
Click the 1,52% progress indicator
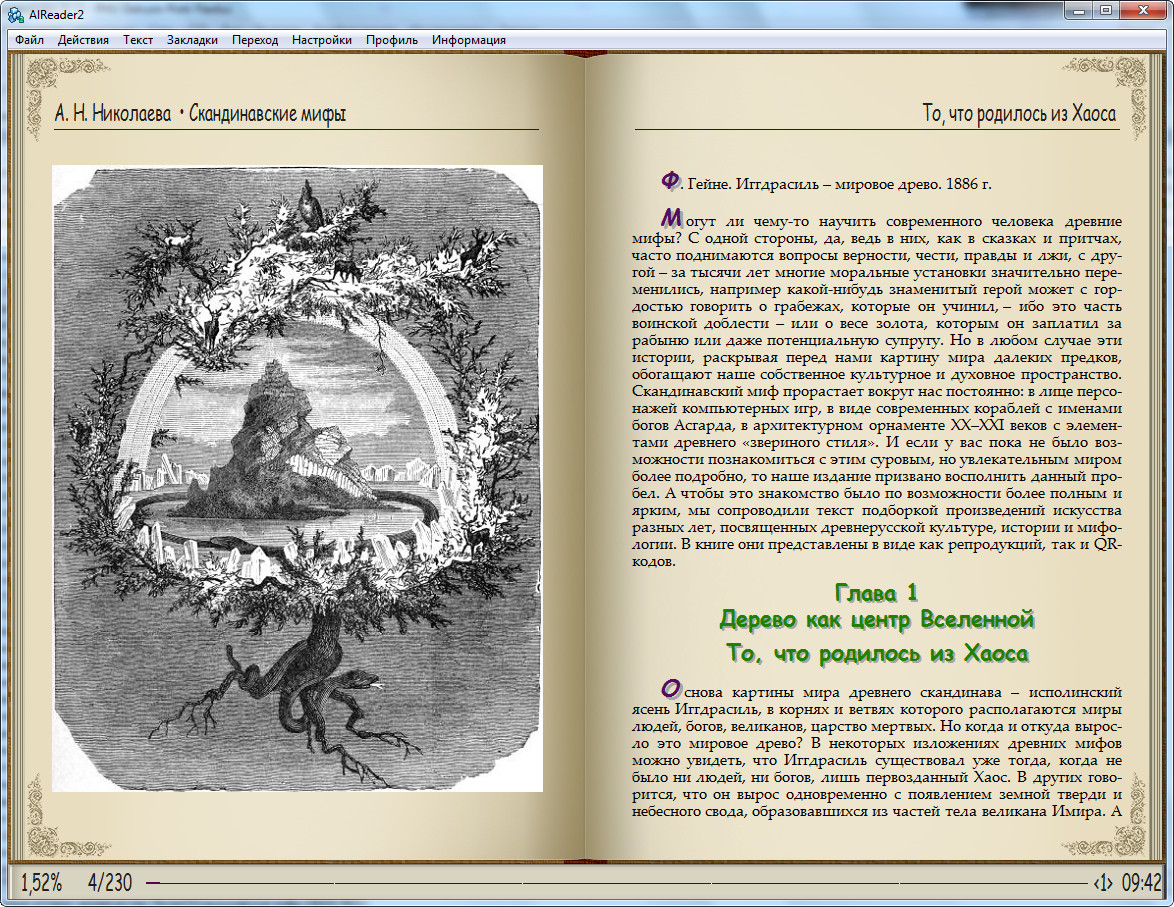tap(41, 882)
